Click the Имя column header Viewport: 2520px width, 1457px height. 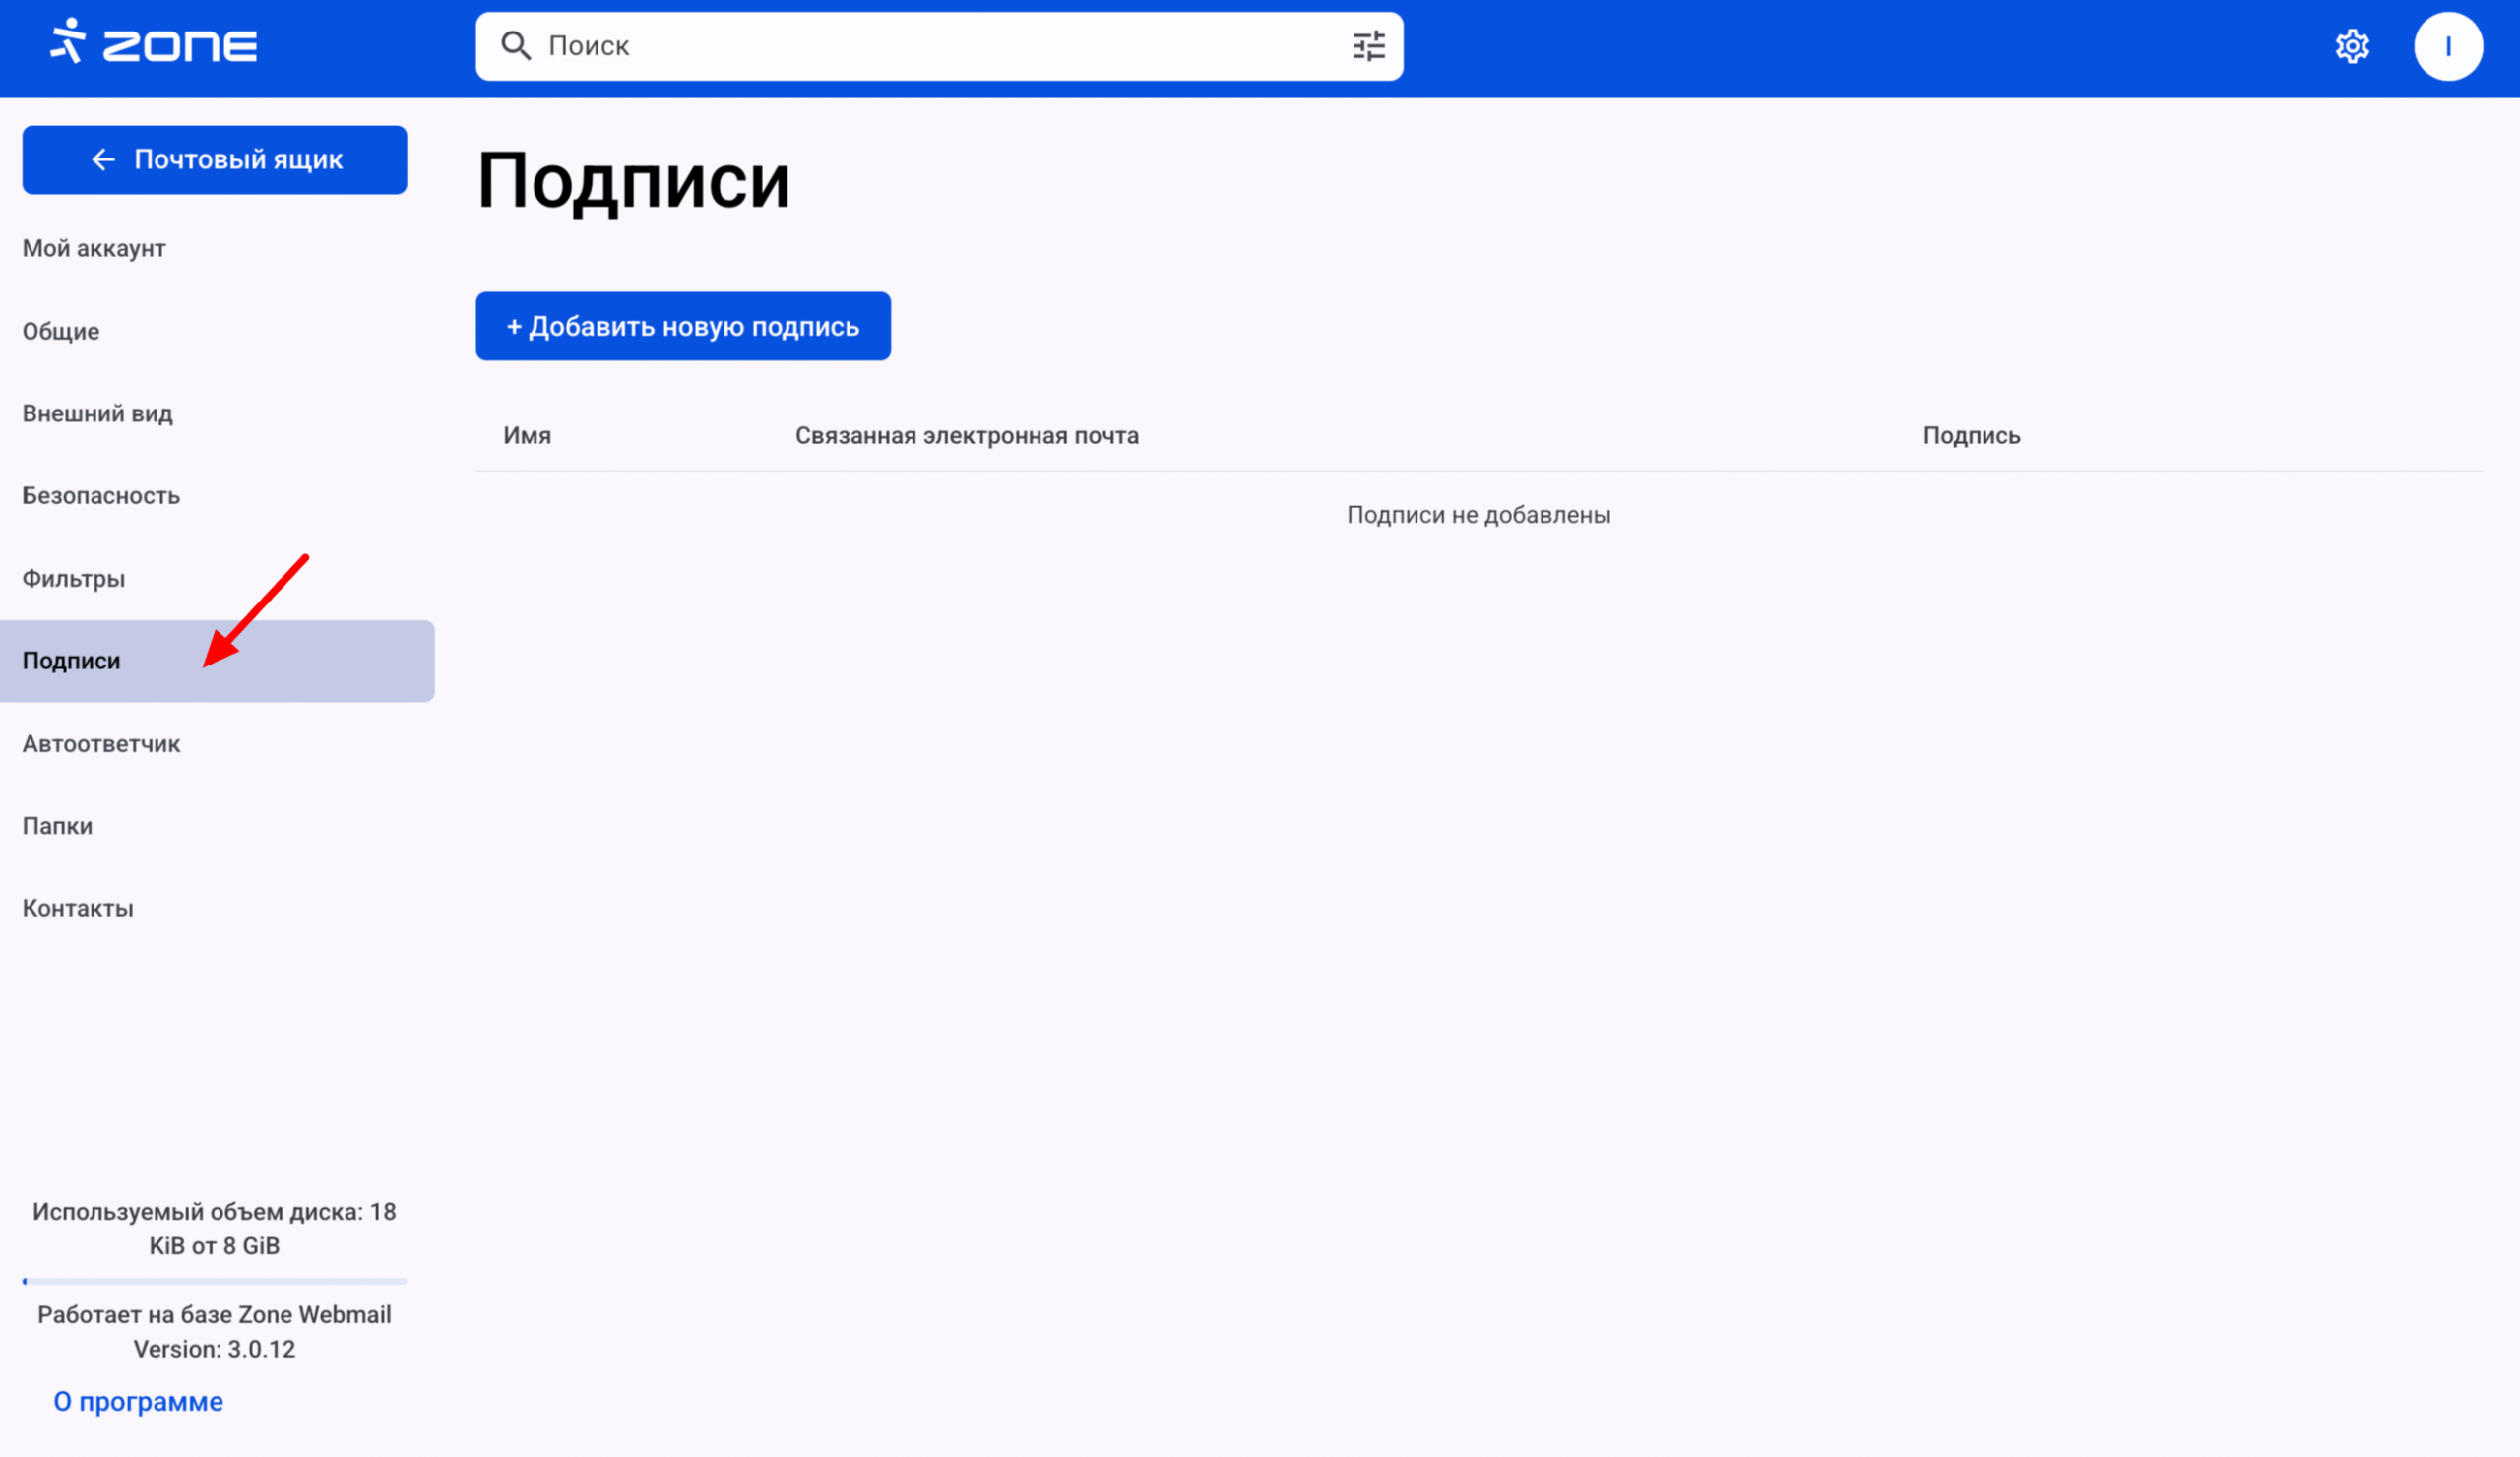(x=527, y=436)
